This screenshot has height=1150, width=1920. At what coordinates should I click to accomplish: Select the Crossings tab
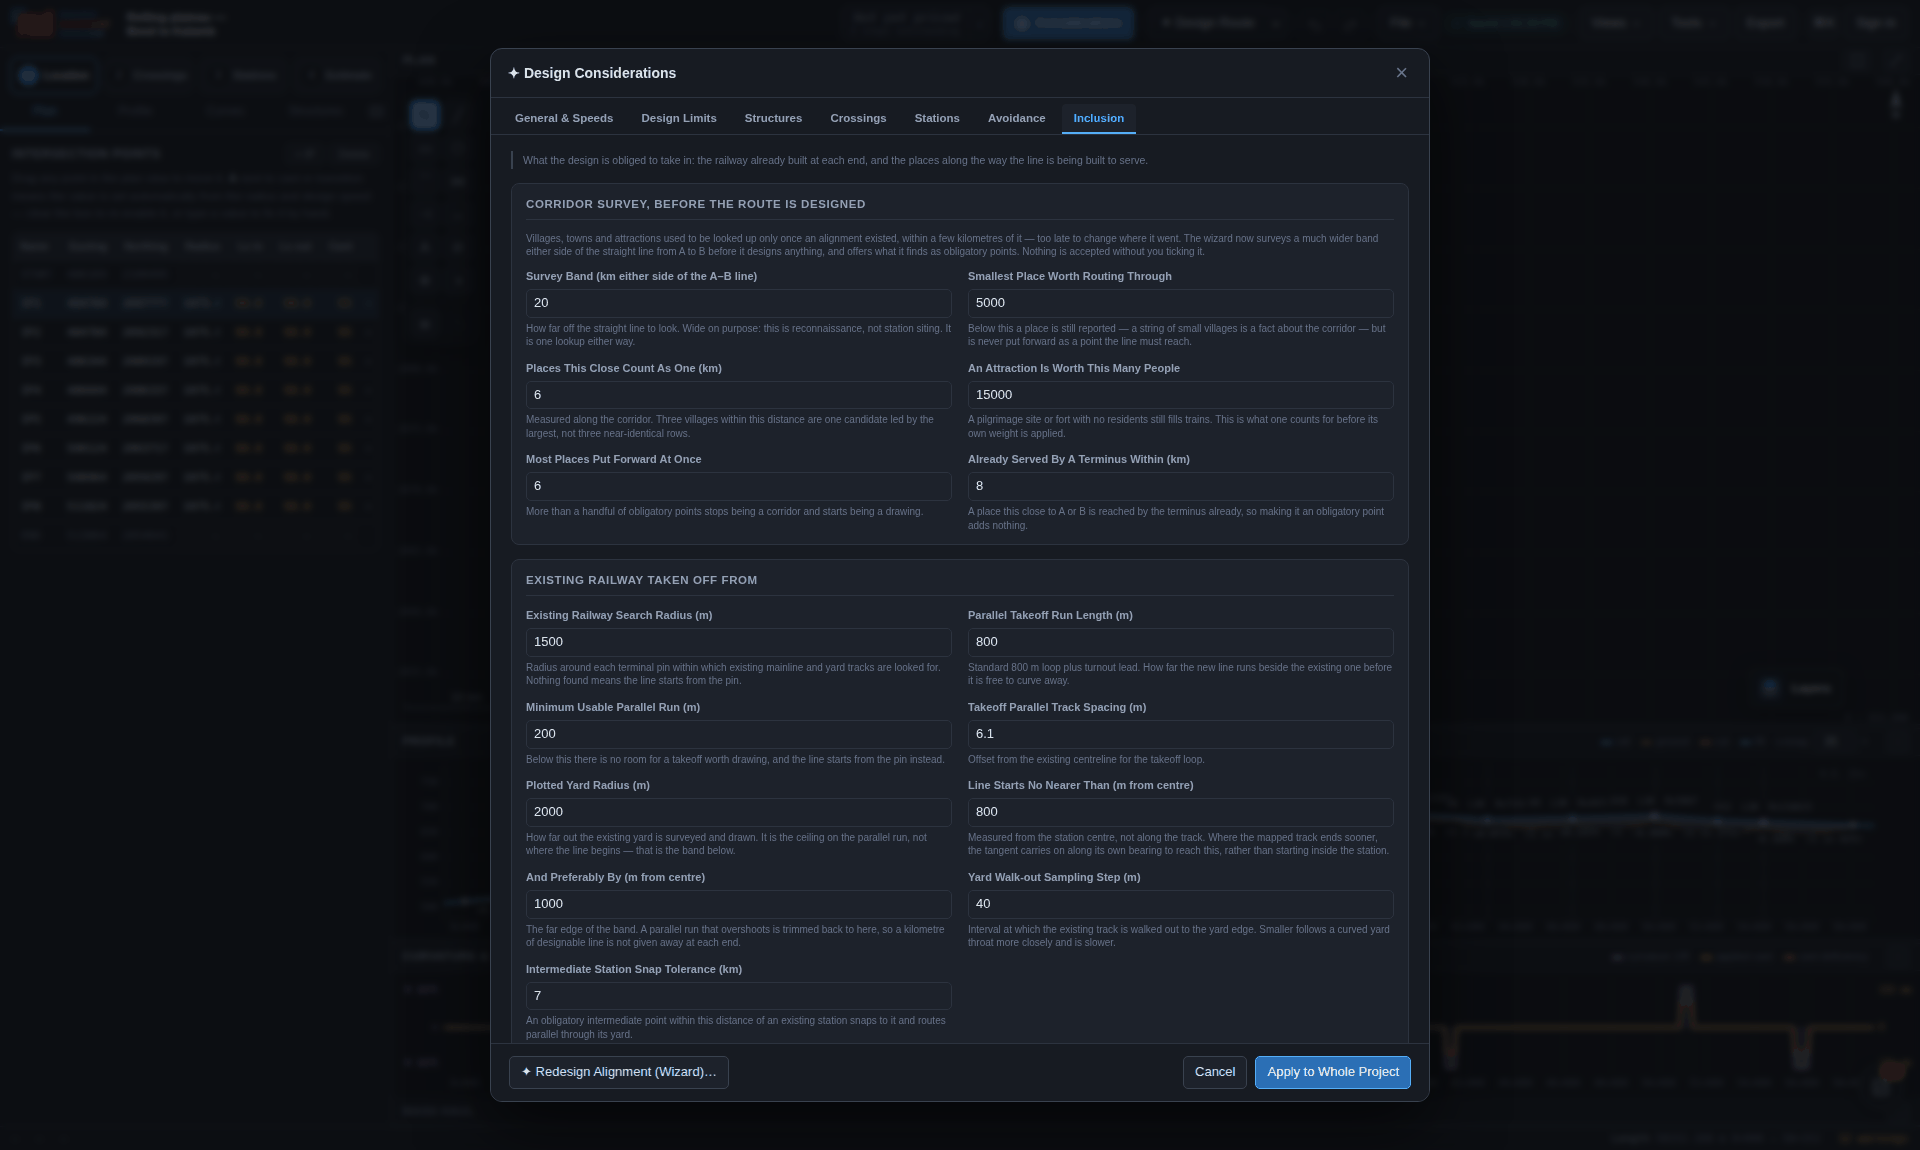point(858,118)
